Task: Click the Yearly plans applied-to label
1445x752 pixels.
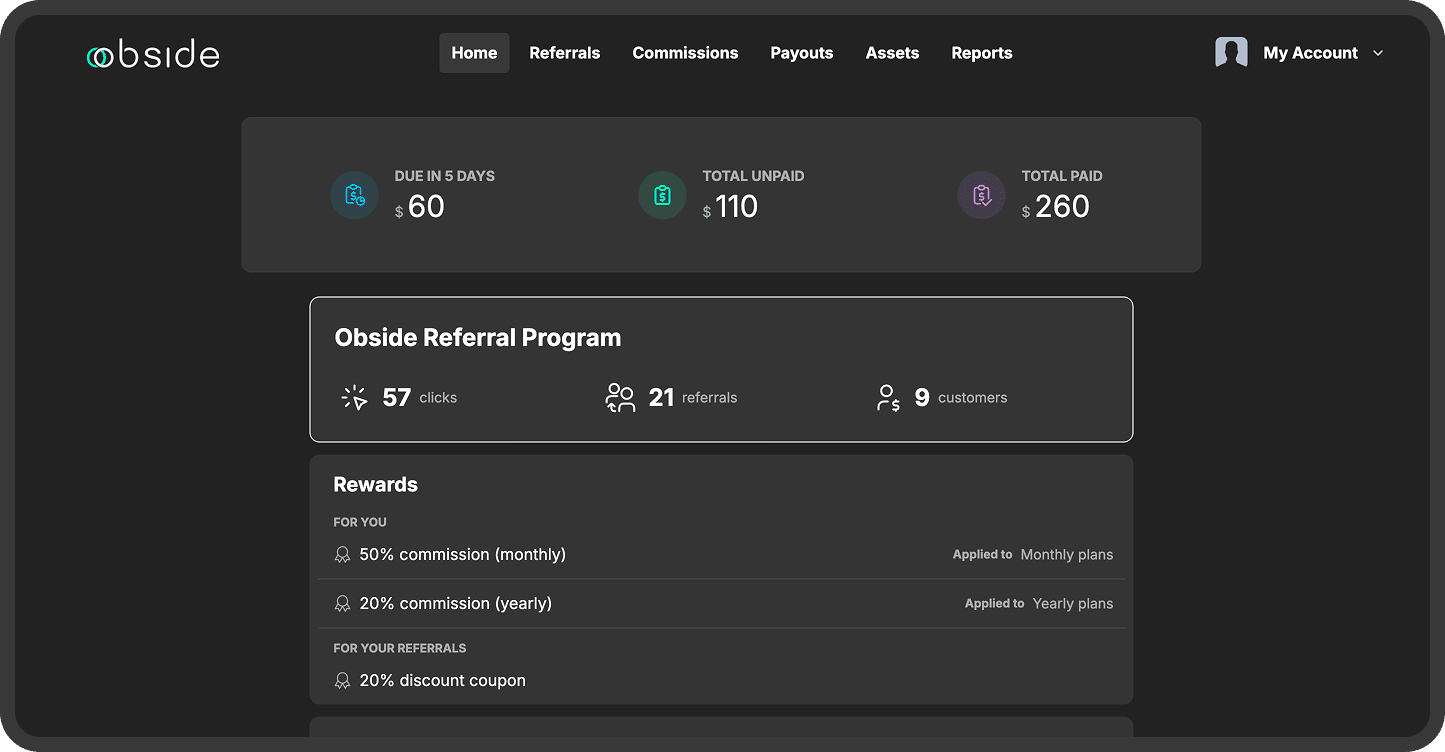Action: [1073, 603]
